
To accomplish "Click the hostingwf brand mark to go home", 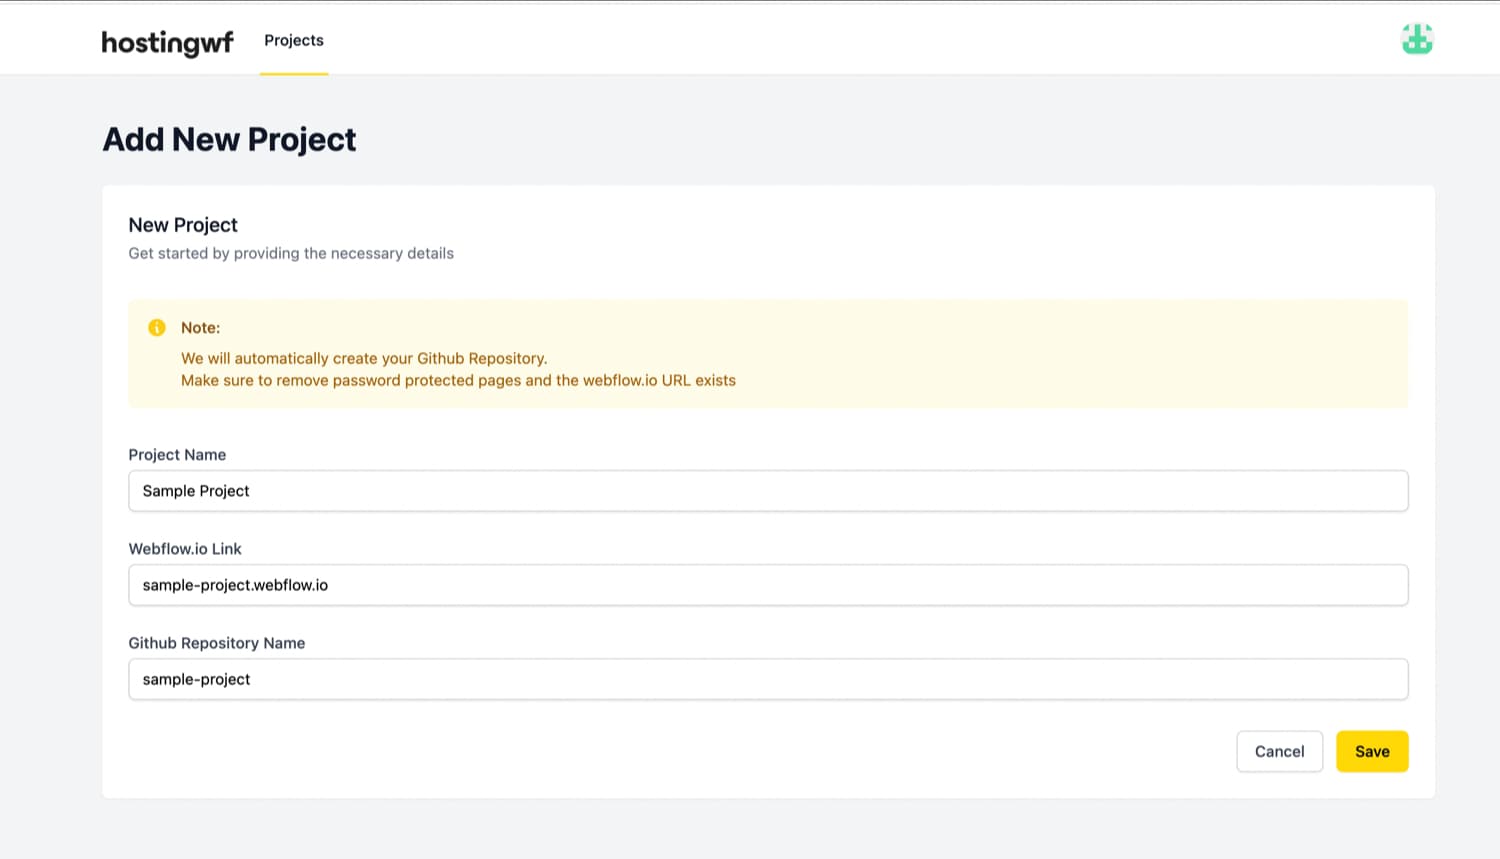I will pyautogui.click(x=167, y=42).
